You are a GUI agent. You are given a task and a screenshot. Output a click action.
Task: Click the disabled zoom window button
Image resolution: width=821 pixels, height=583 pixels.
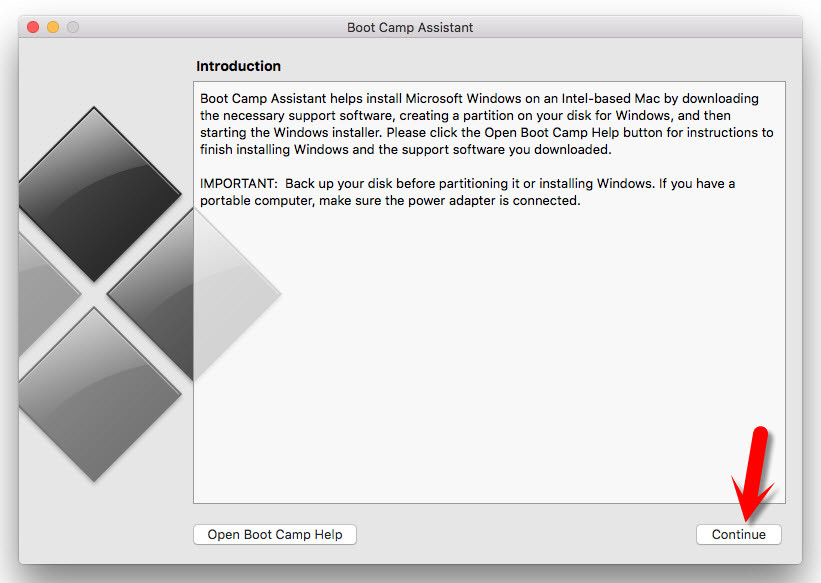[x=73, y=27]
